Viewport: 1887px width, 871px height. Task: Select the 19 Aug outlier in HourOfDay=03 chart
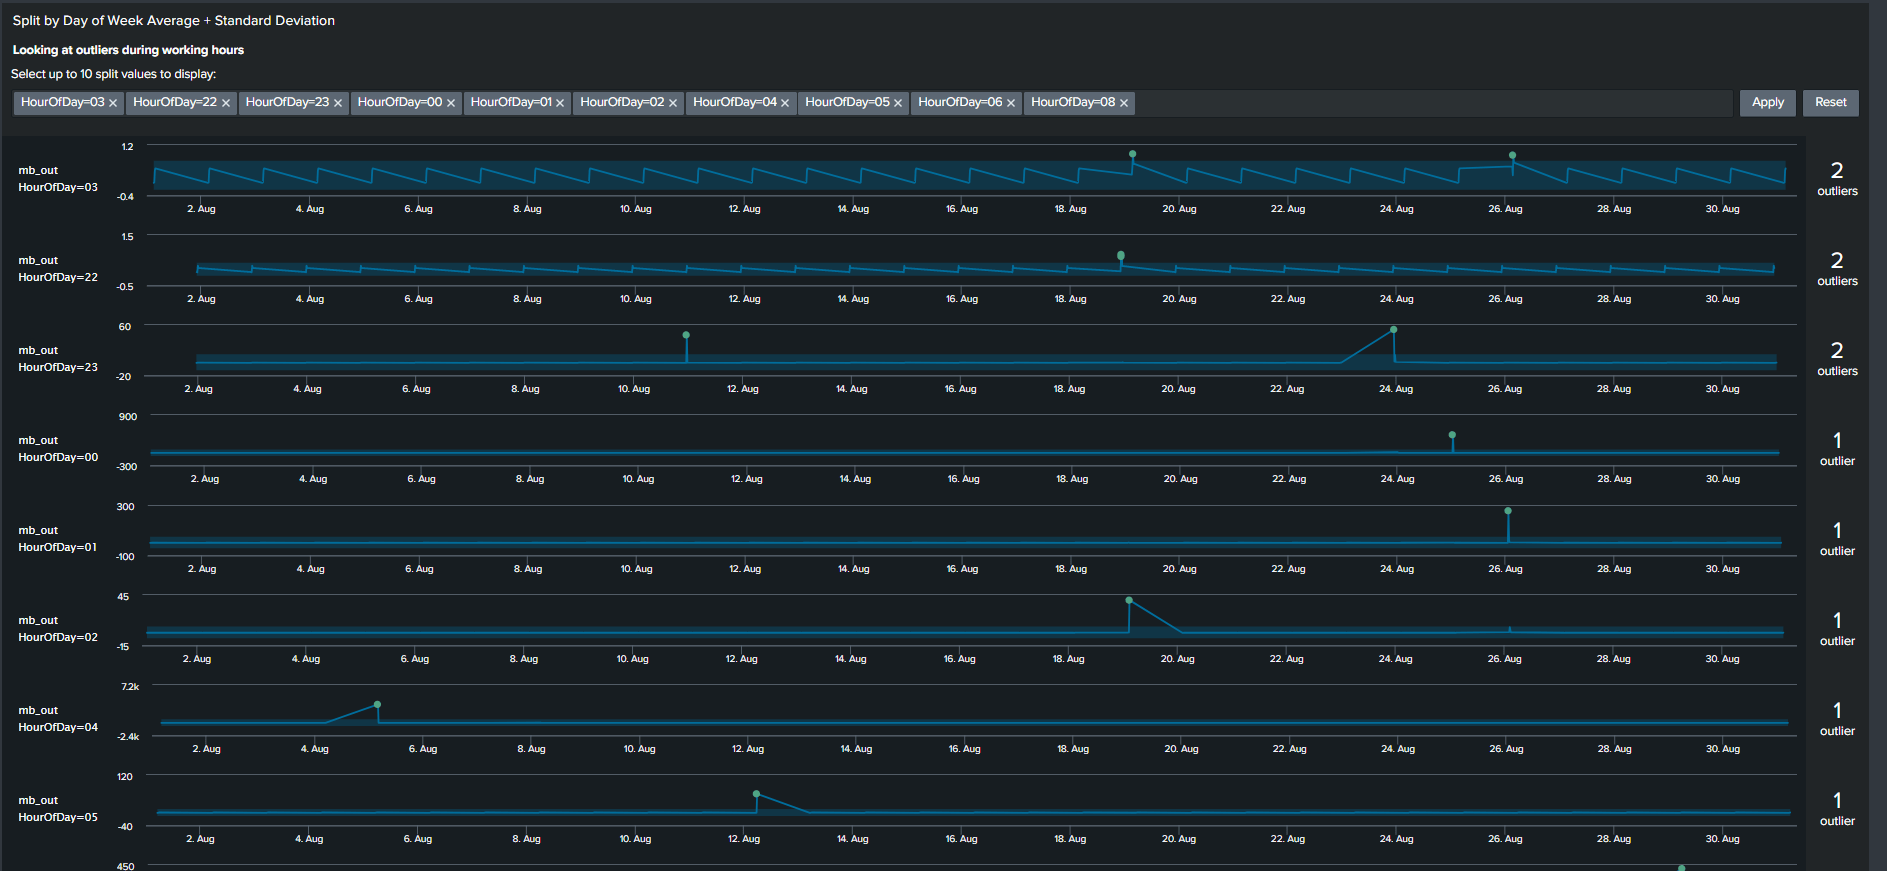click(1132, 154)
